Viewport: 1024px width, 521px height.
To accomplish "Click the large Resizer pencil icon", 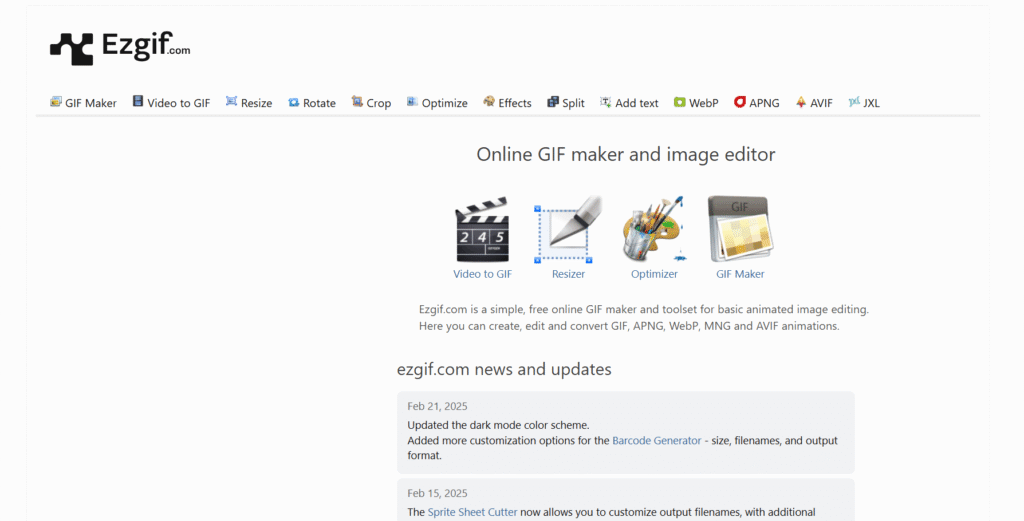I will point(568,230).
